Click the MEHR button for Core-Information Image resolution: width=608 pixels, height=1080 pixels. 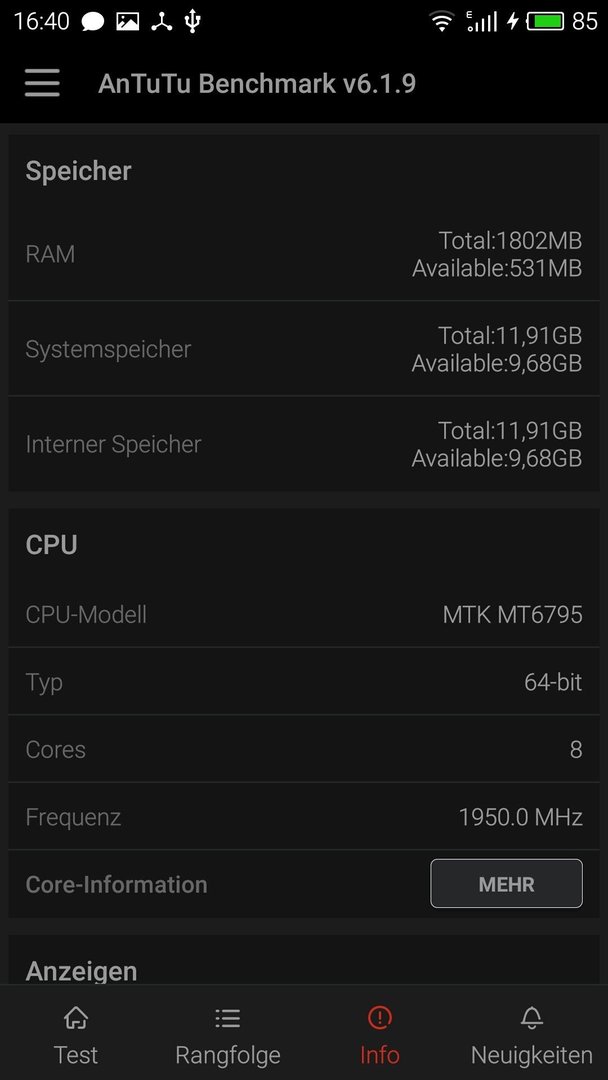coord(506,884)
